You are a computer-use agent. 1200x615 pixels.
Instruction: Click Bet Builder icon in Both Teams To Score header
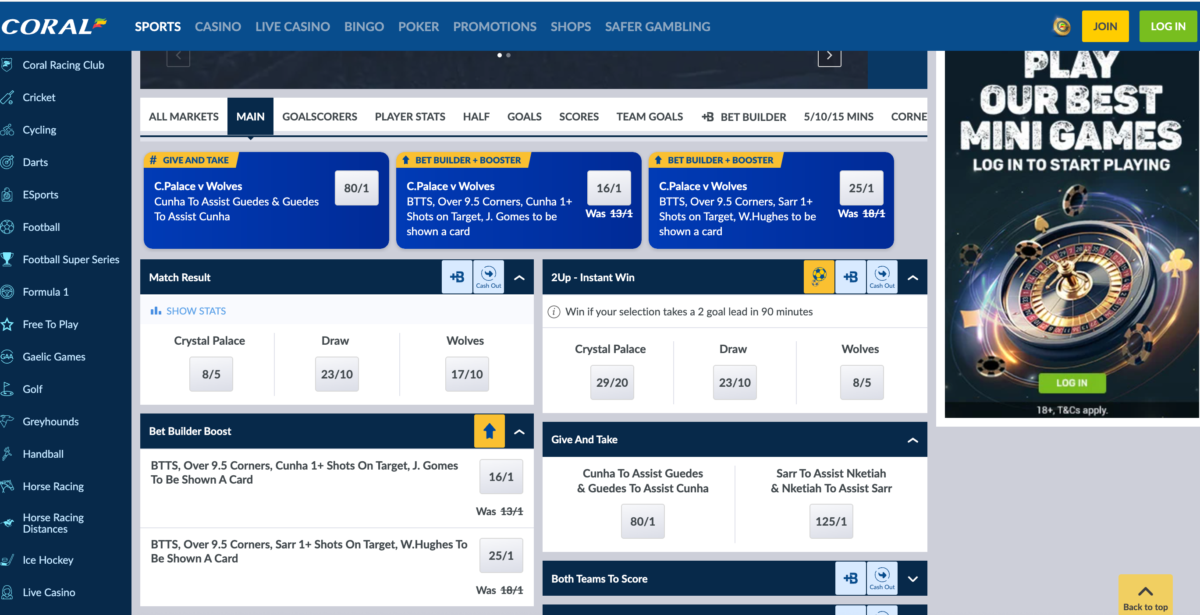point(850,578)
